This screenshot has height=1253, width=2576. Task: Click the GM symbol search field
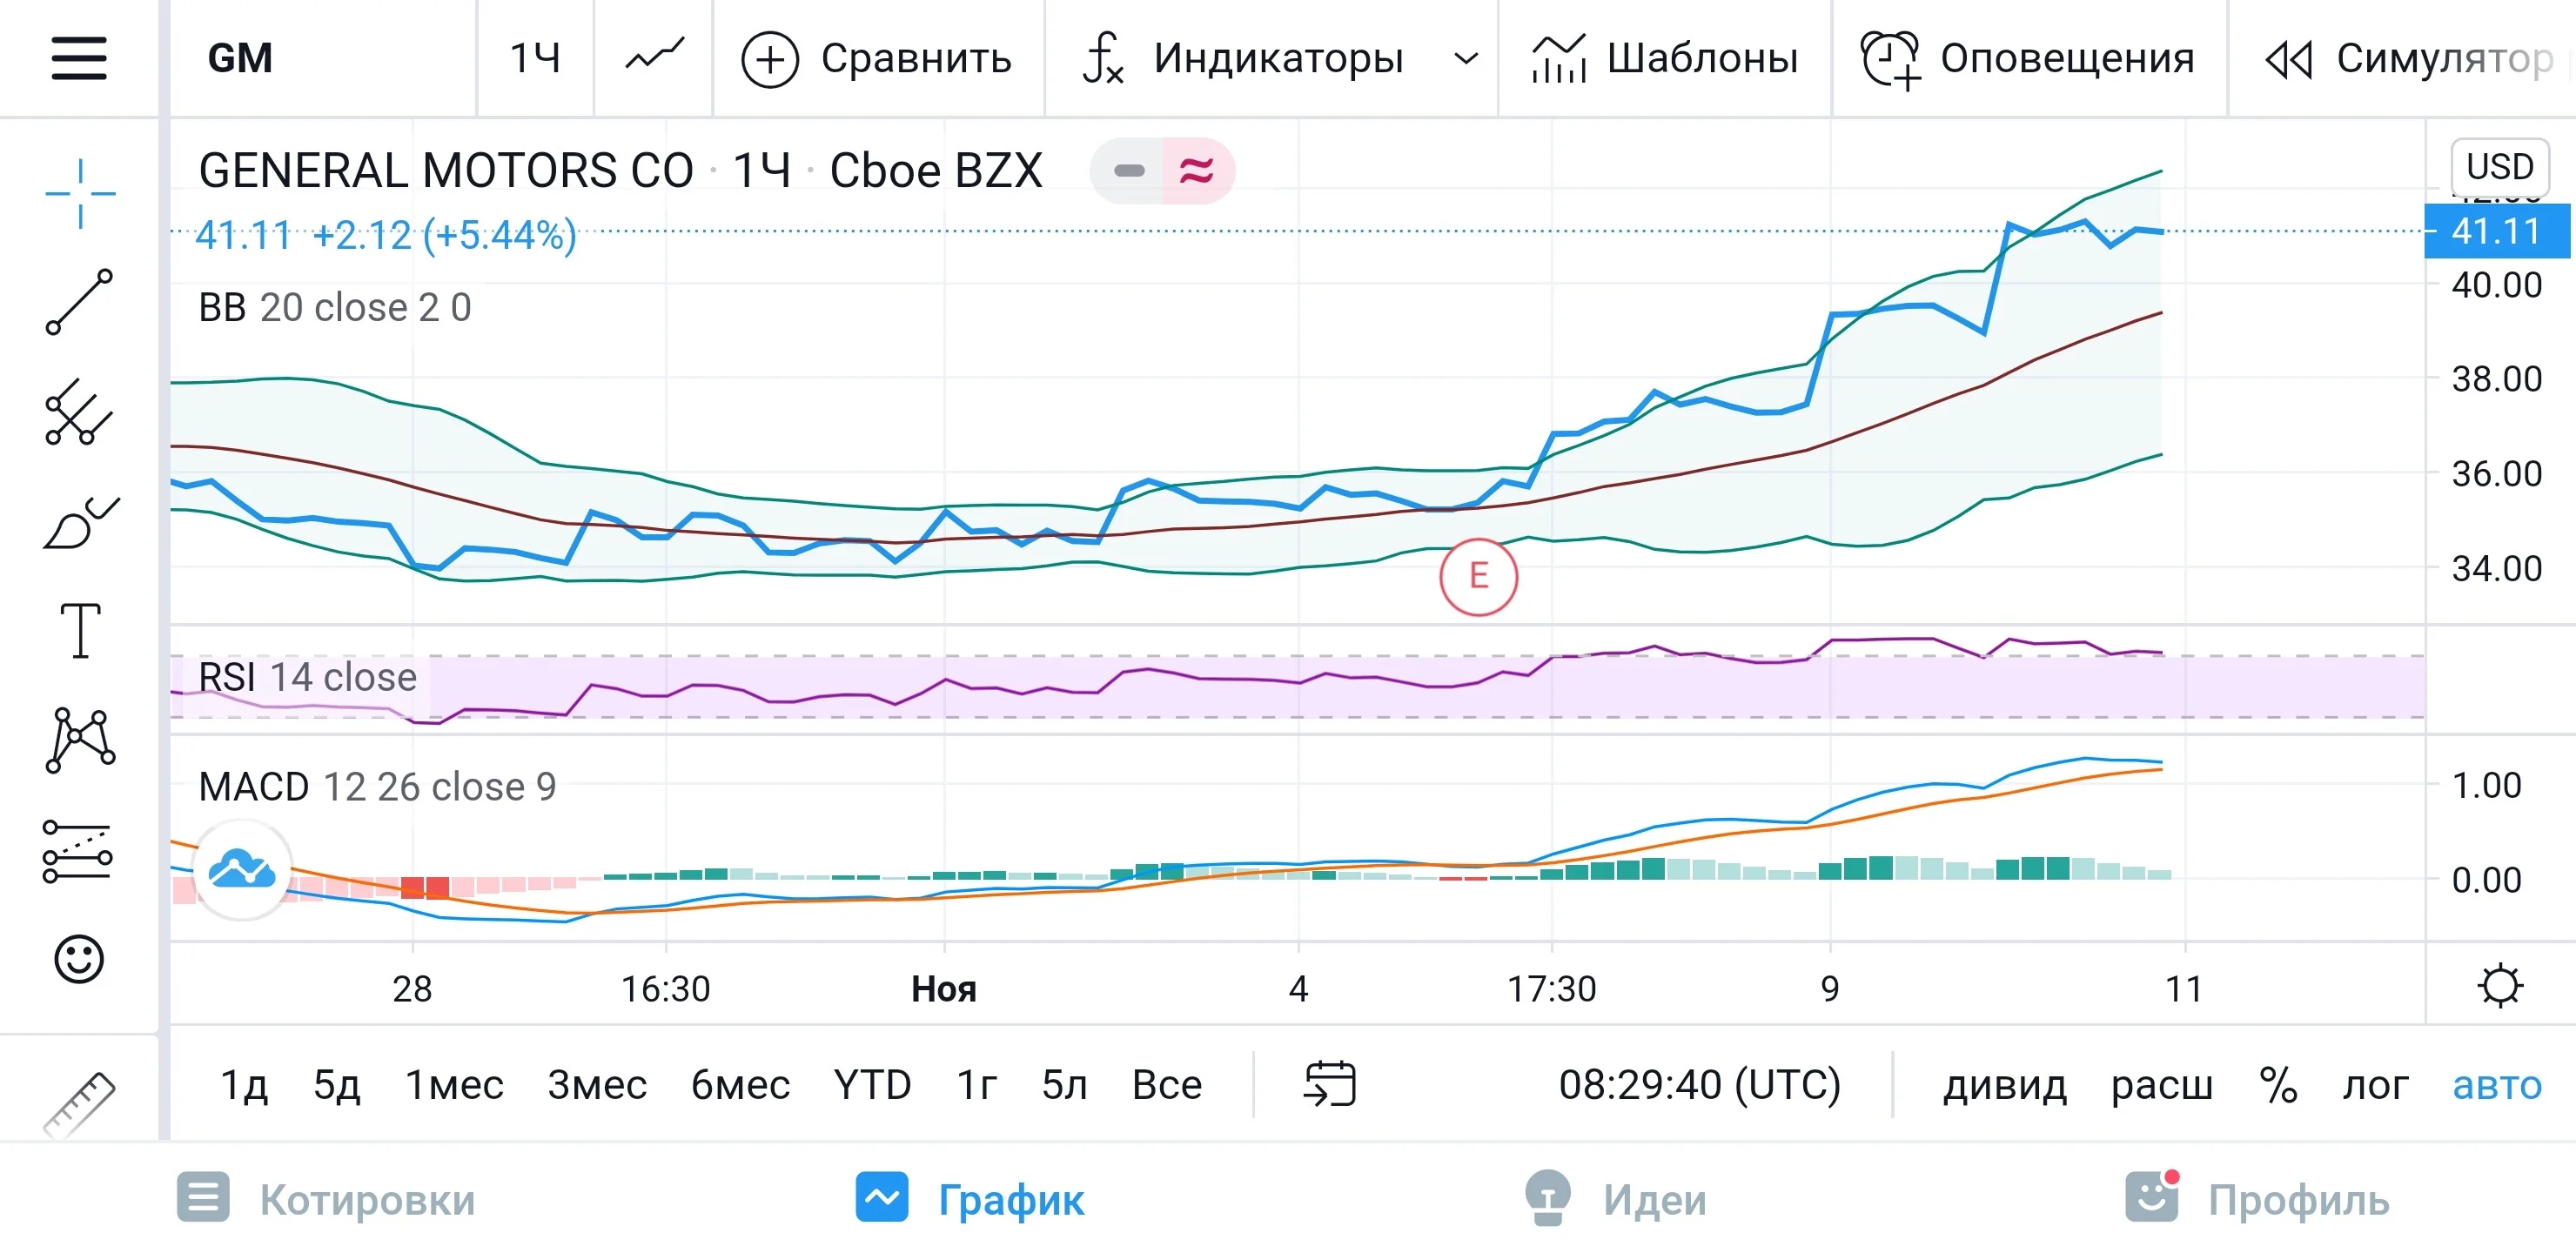coord(323,58)
